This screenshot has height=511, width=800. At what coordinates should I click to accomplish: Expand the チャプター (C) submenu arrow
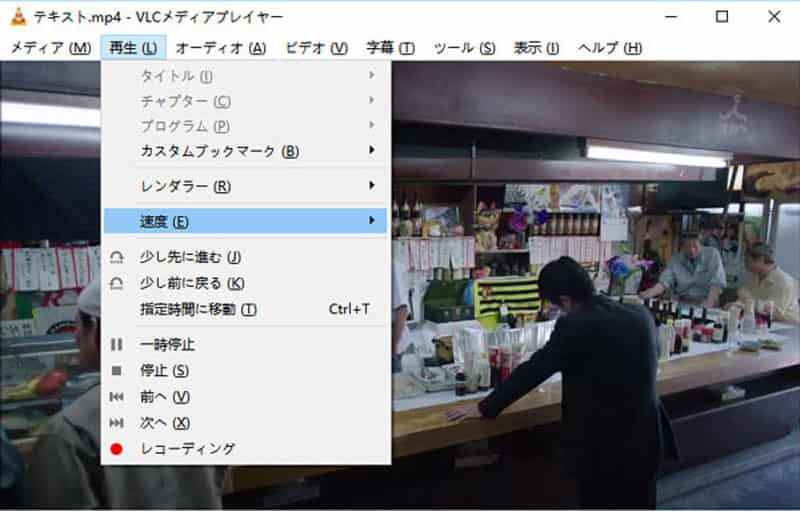coord(372,100)
